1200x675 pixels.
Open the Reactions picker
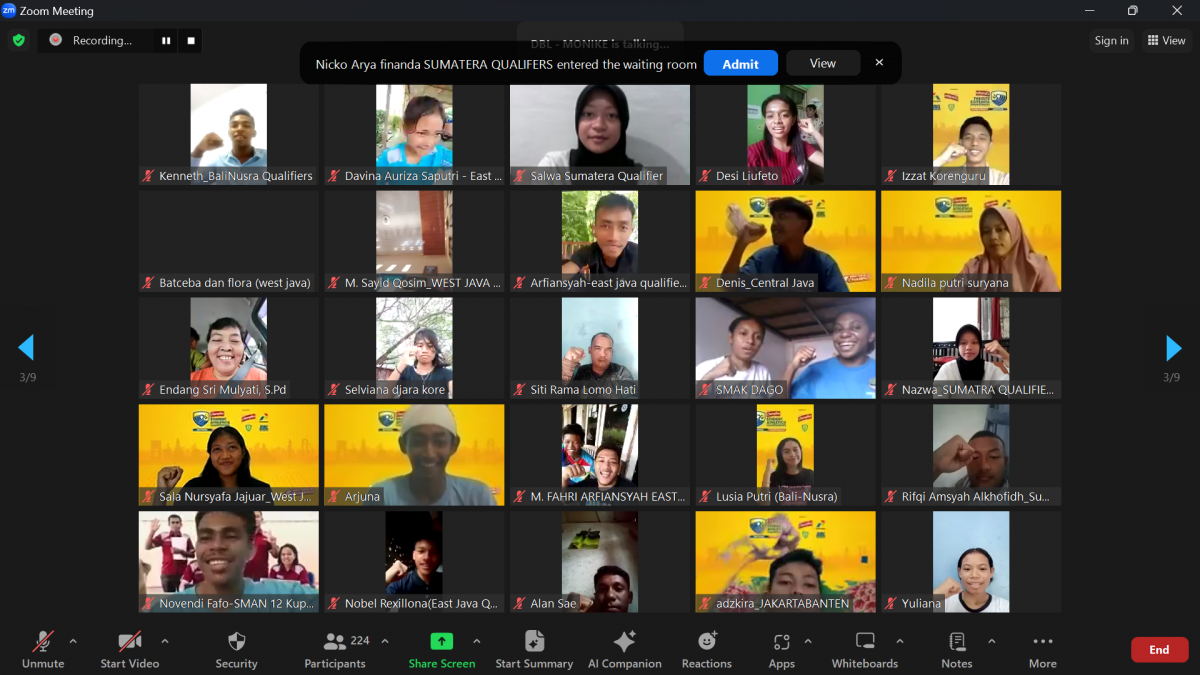706,649
